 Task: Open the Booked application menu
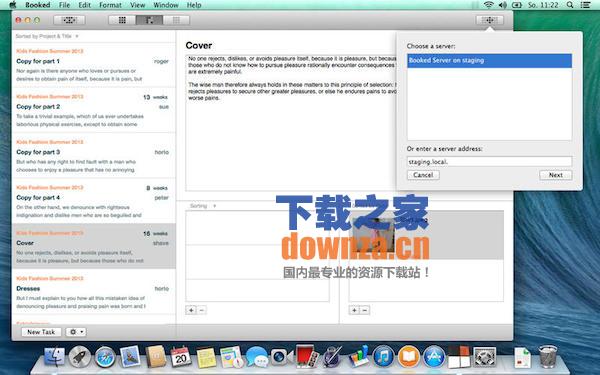click(38, 5)
